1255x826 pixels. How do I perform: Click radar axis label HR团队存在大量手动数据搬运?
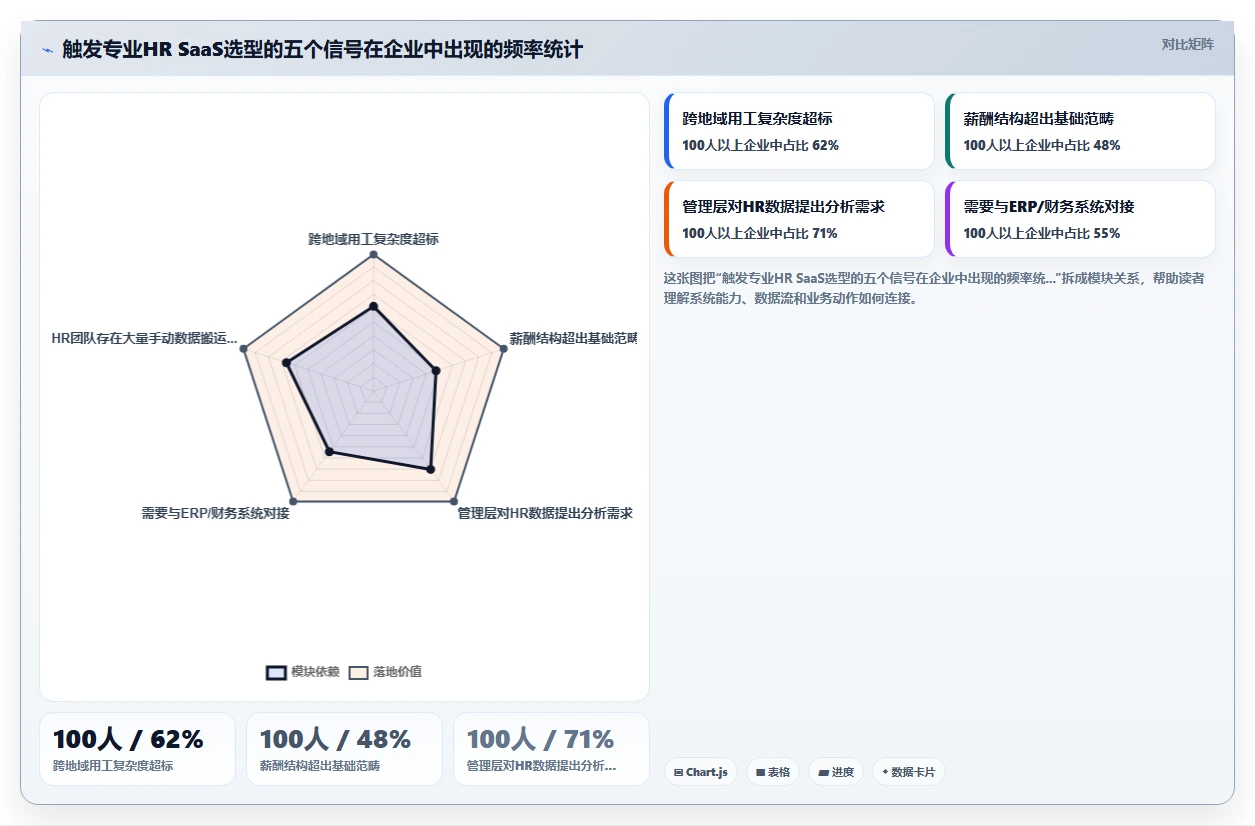[x=145, y=338]
